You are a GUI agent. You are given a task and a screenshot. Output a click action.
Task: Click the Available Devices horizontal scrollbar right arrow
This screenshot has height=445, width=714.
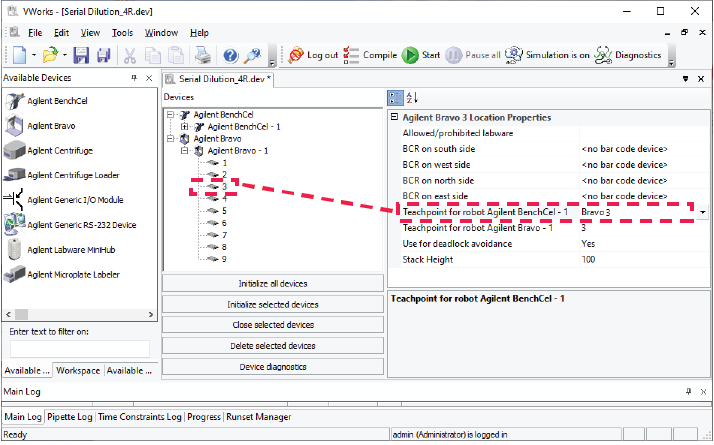(x=151, y=314)
